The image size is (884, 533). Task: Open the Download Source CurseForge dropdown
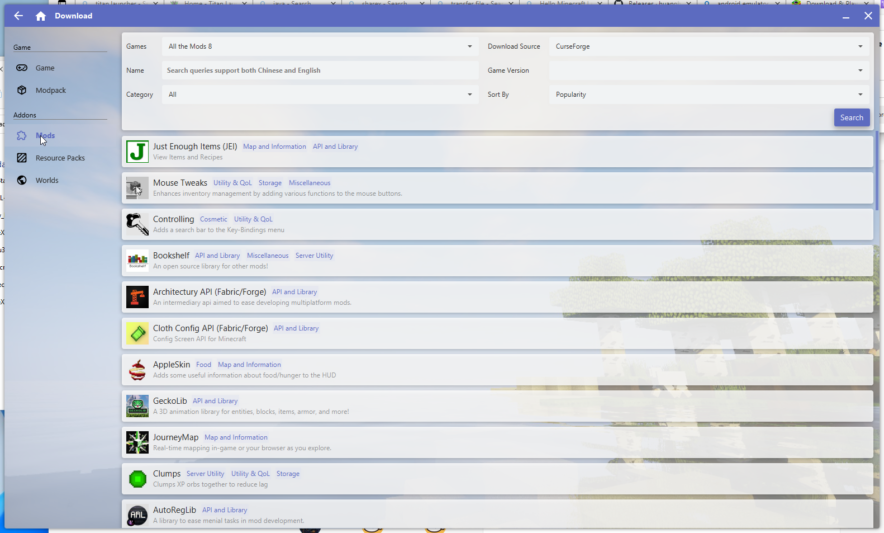click(708, 46)
